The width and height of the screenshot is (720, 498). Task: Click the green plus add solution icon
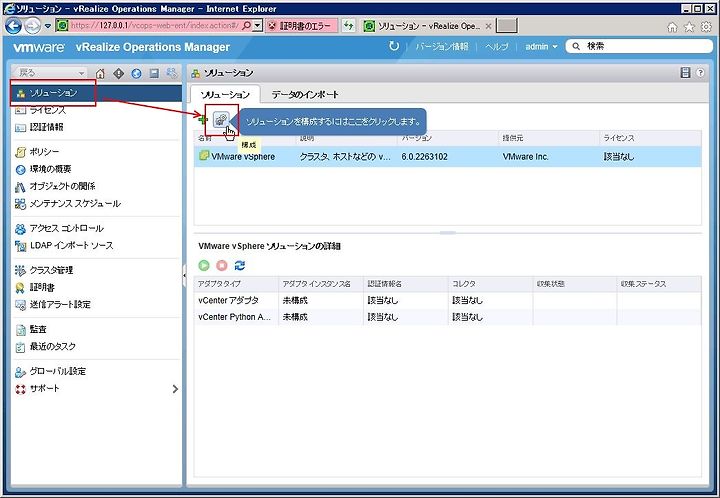point(202,120)
